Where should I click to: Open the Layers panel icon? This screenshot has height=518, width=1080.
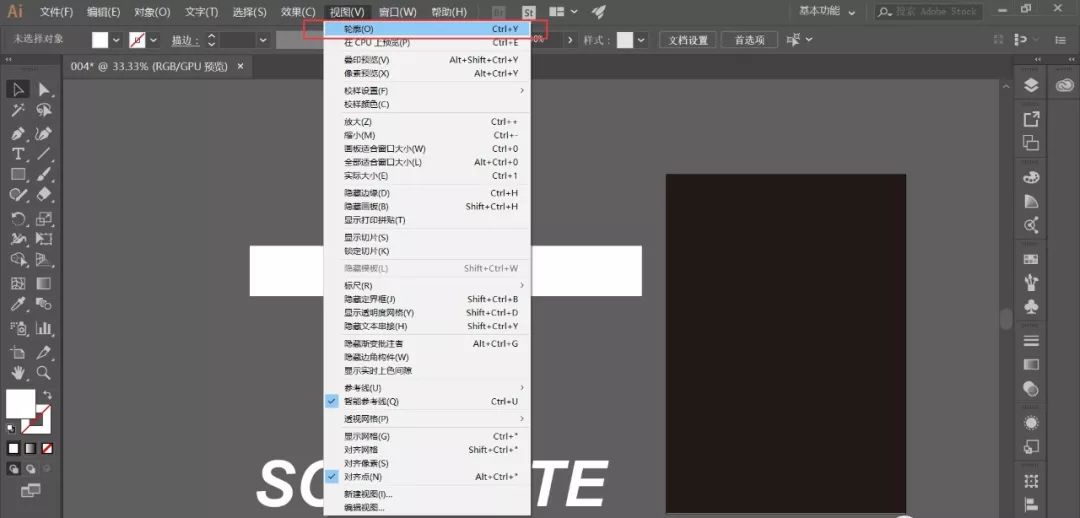point(1031,86)
